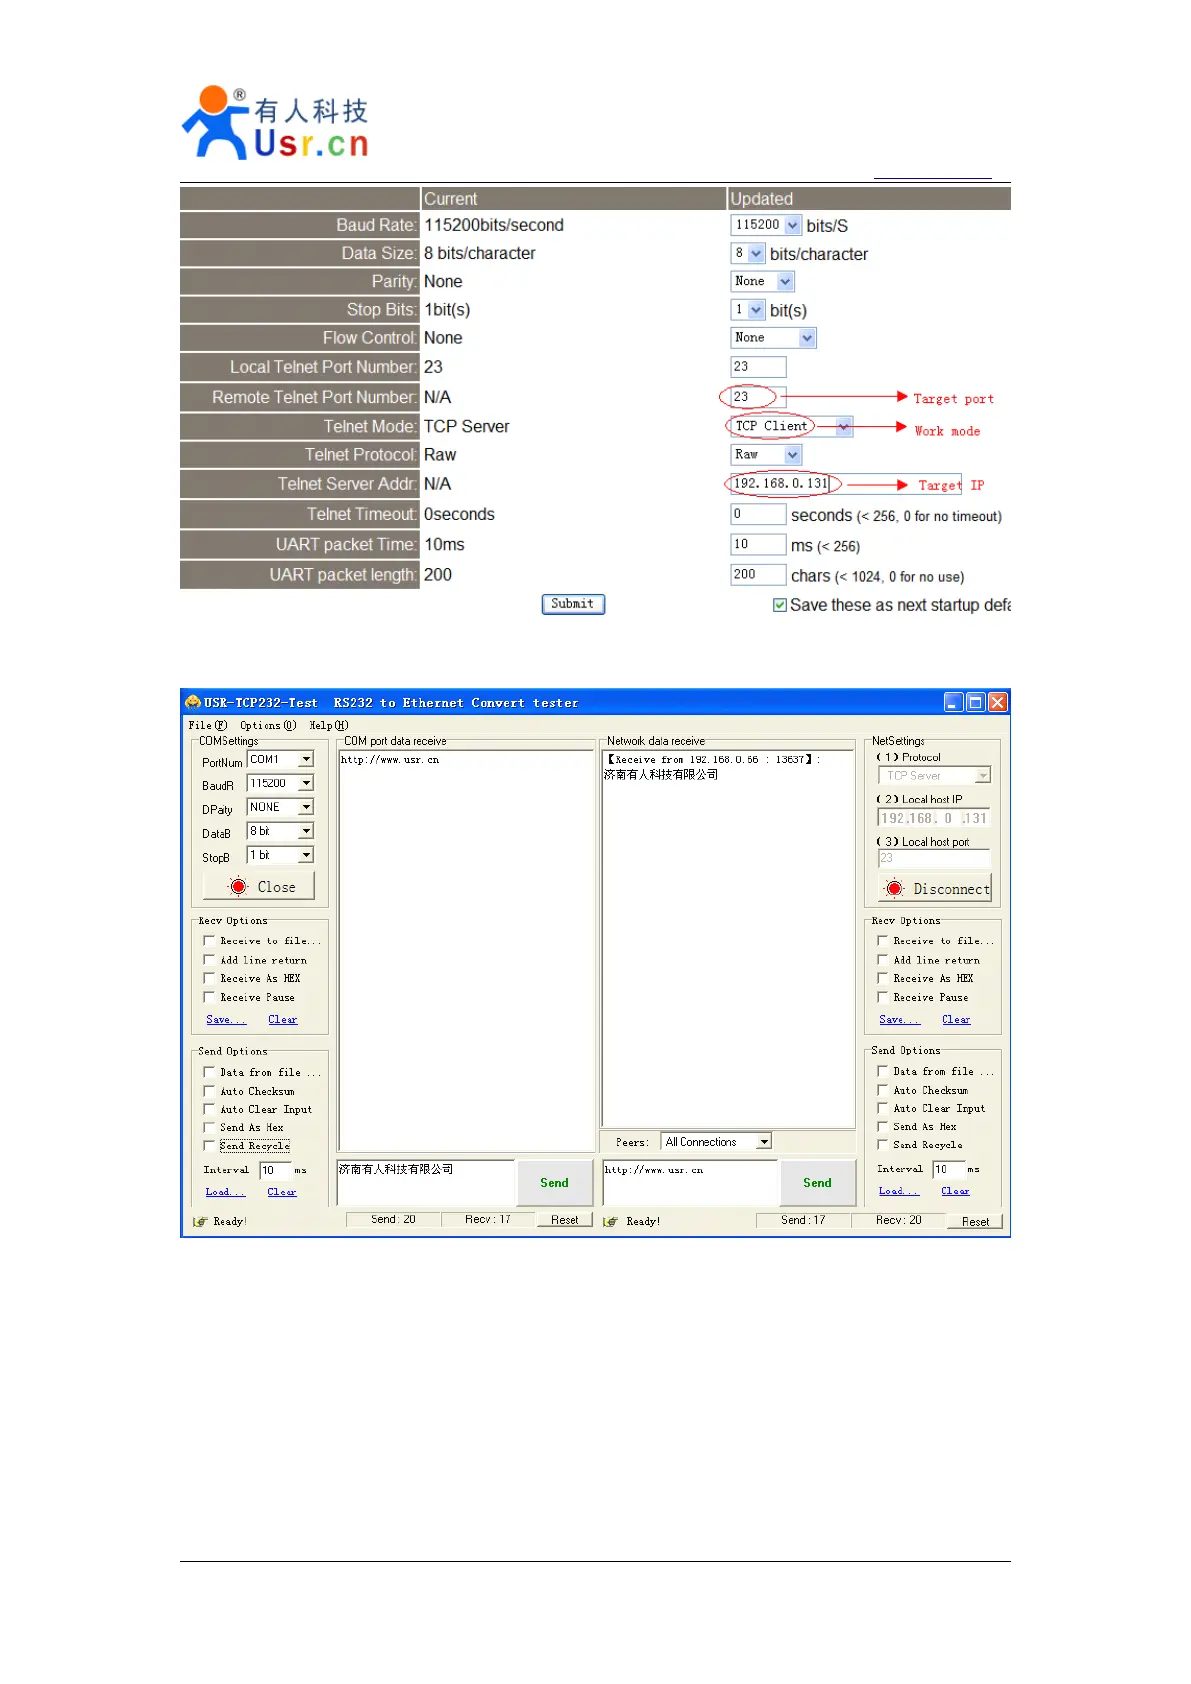Click network Send Options Load link
This screenshot has height=1684, width=1191.
tap(898, 1191)
